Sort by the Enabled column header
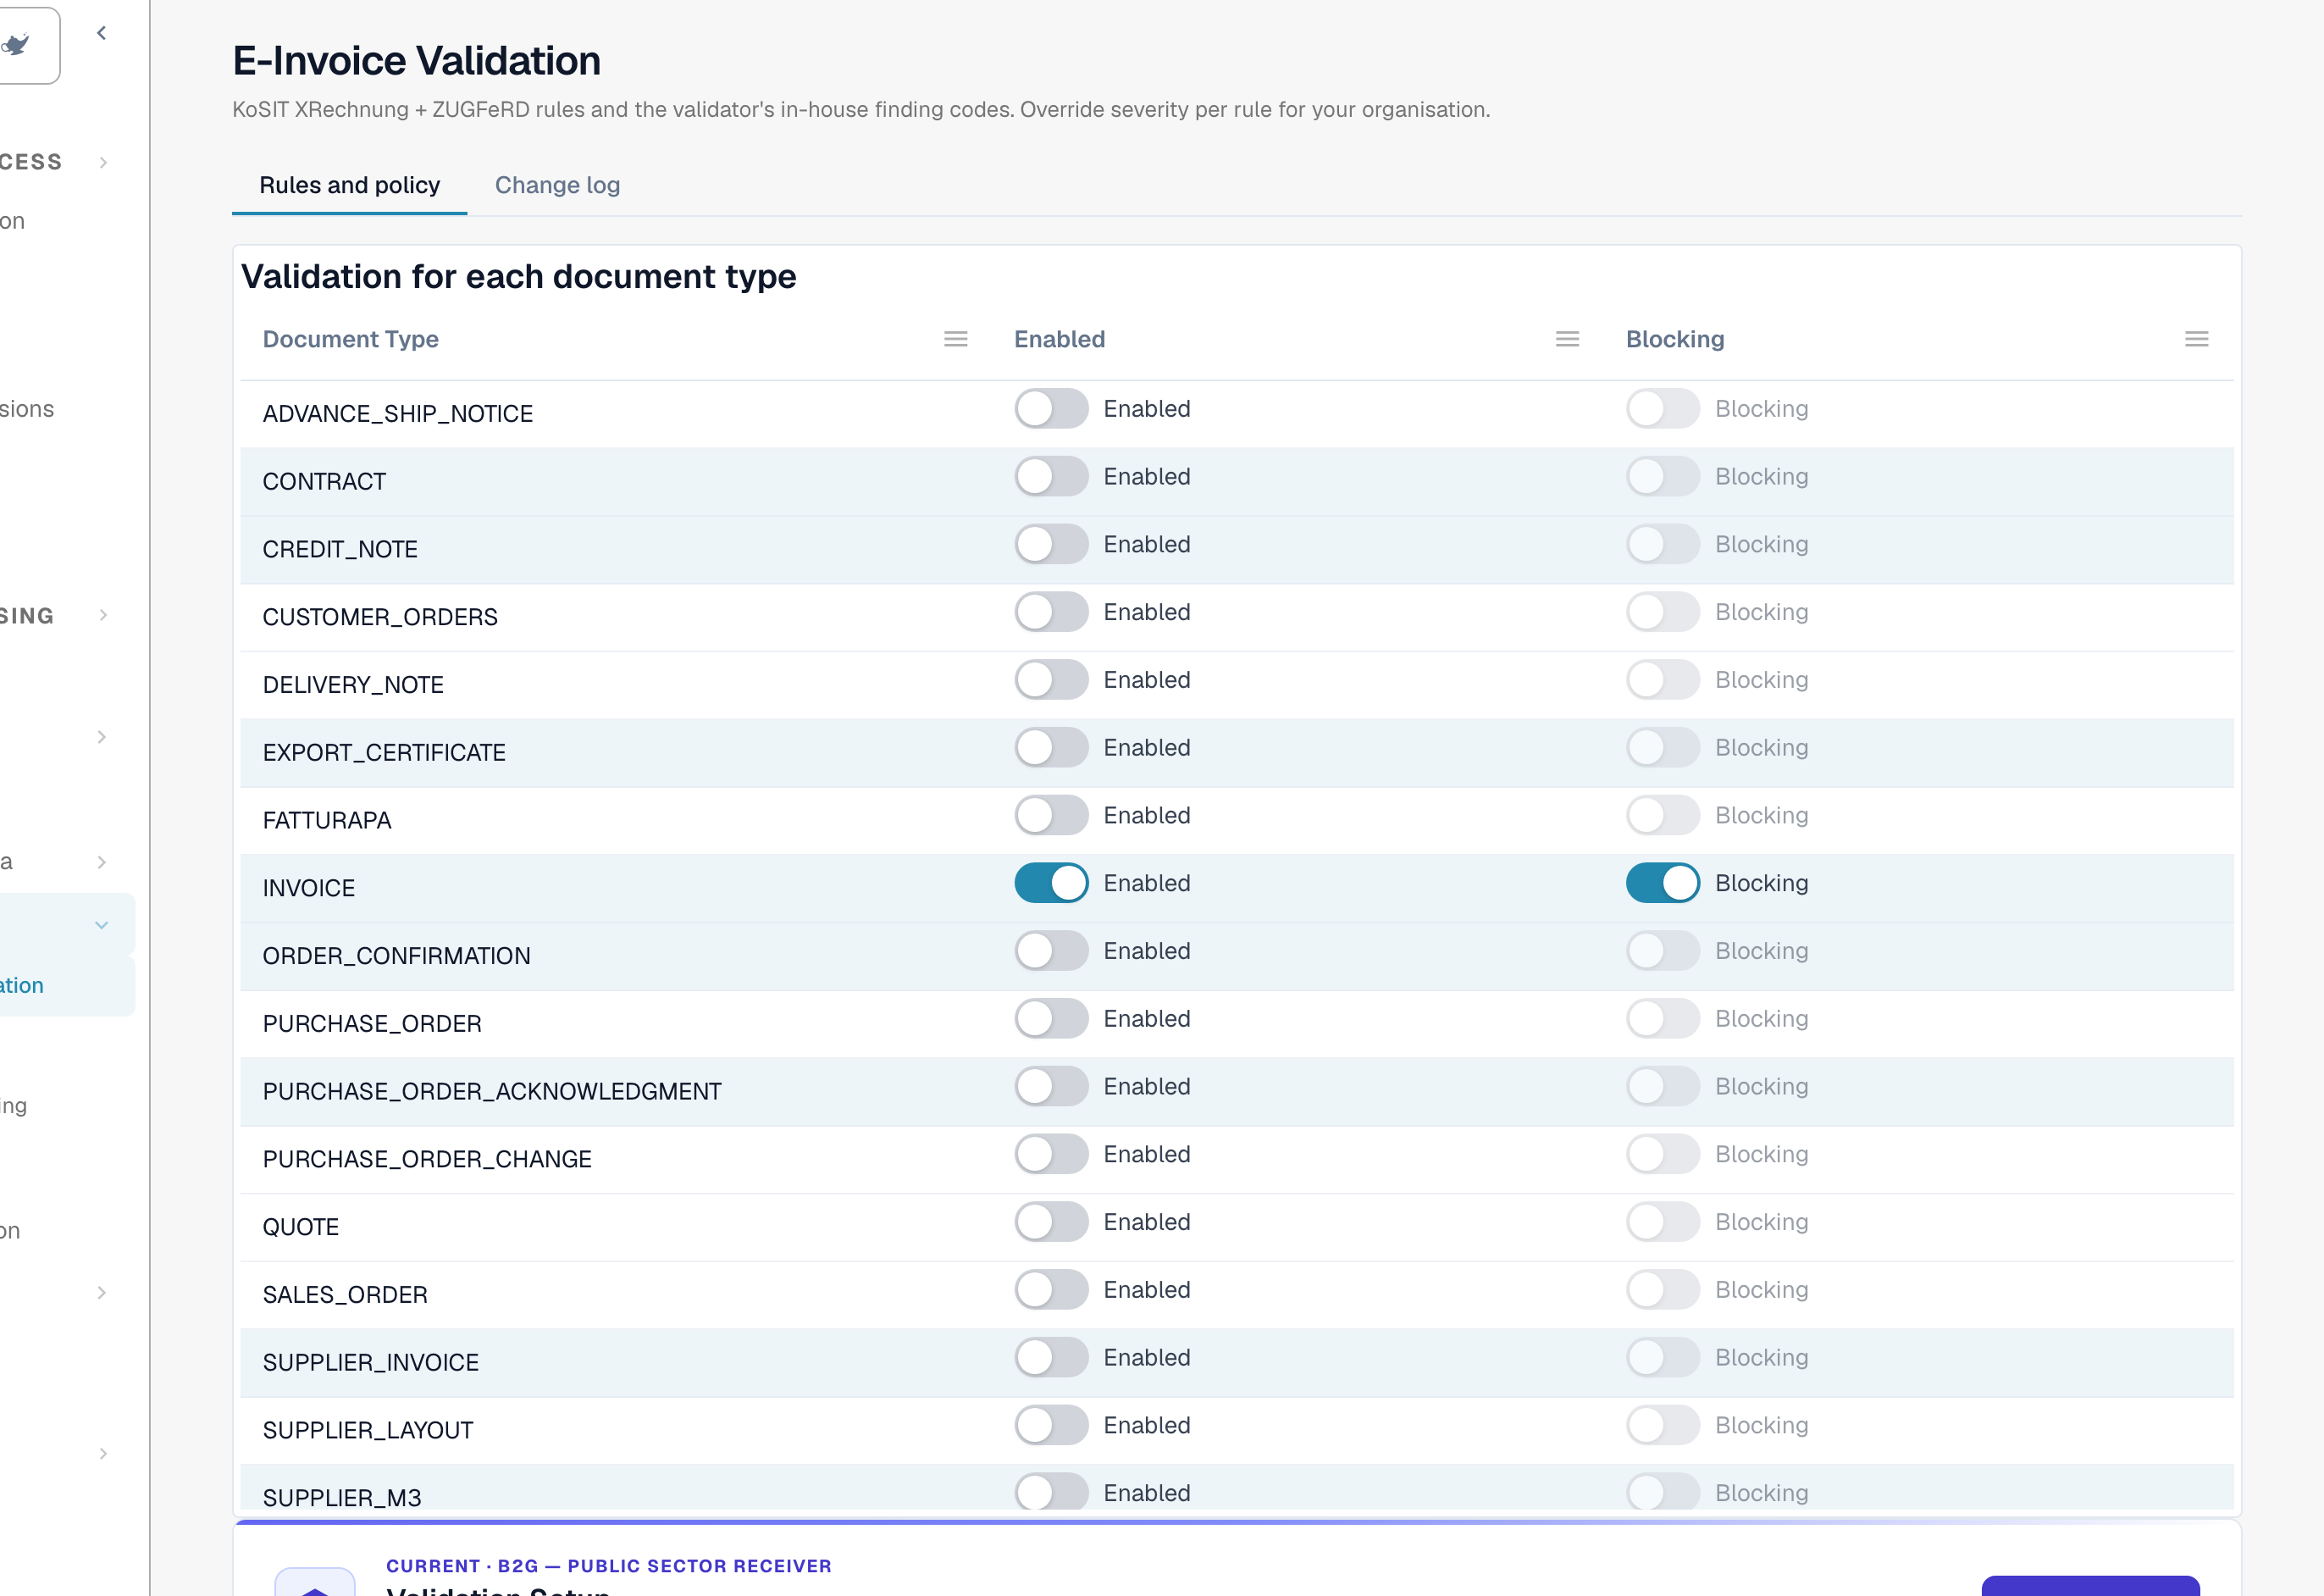The image size is (2324, 1596). coord(1059,339)
